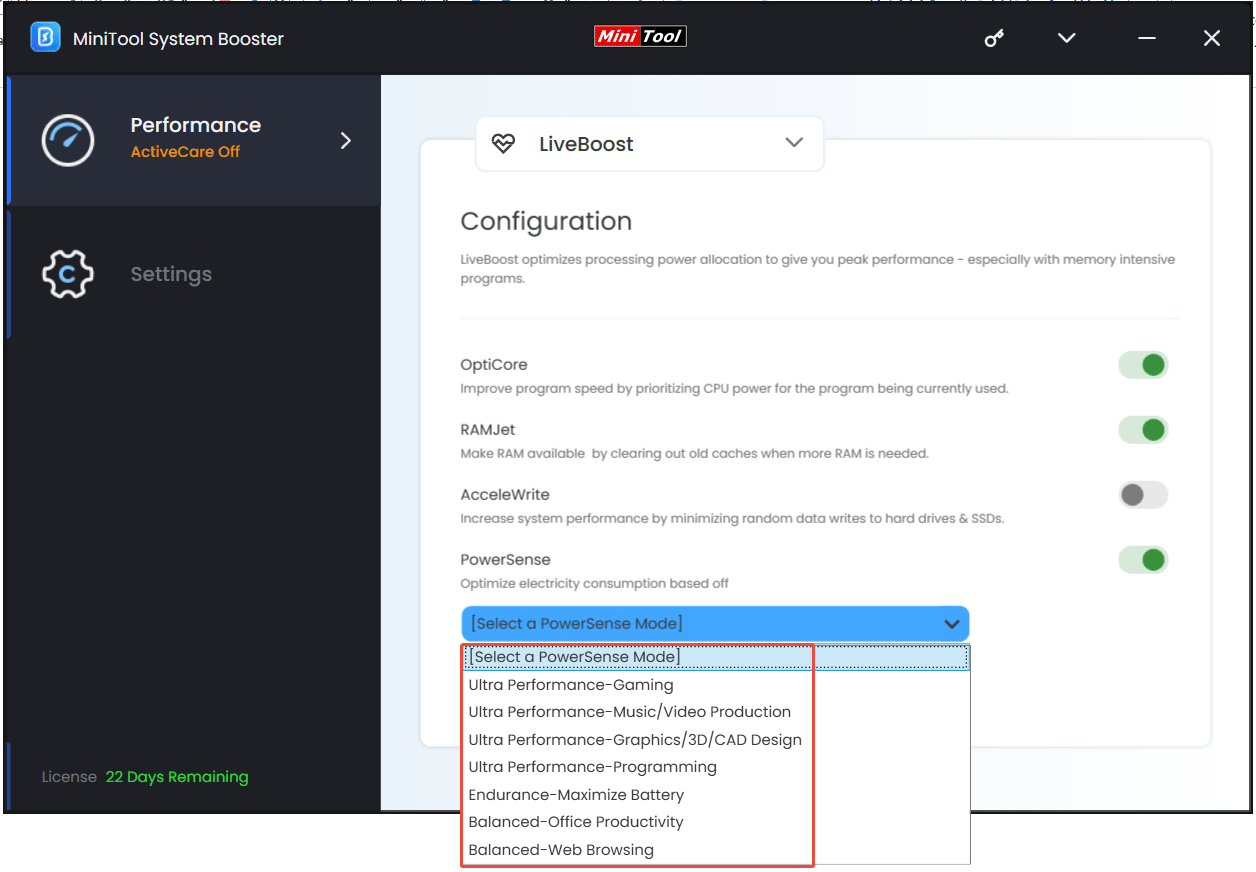Minimize the MiniTool System Booster window

tap(1147, 38)
